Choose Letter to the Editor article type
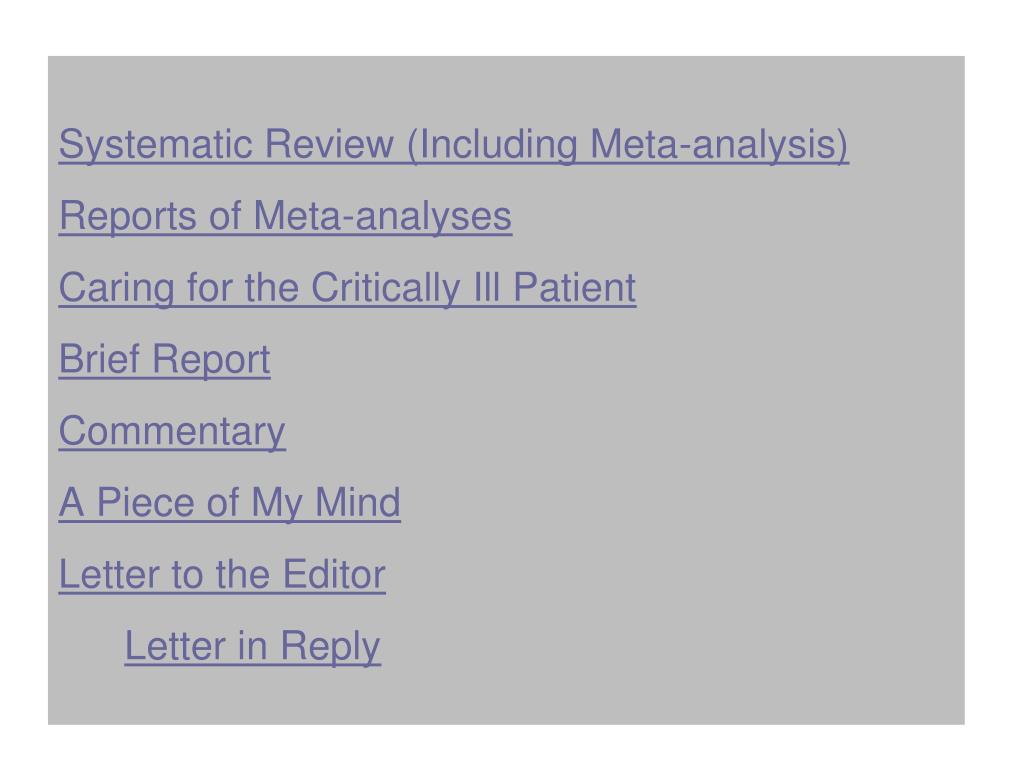This screenshot has height=768, width=1024. pos(222,575)
